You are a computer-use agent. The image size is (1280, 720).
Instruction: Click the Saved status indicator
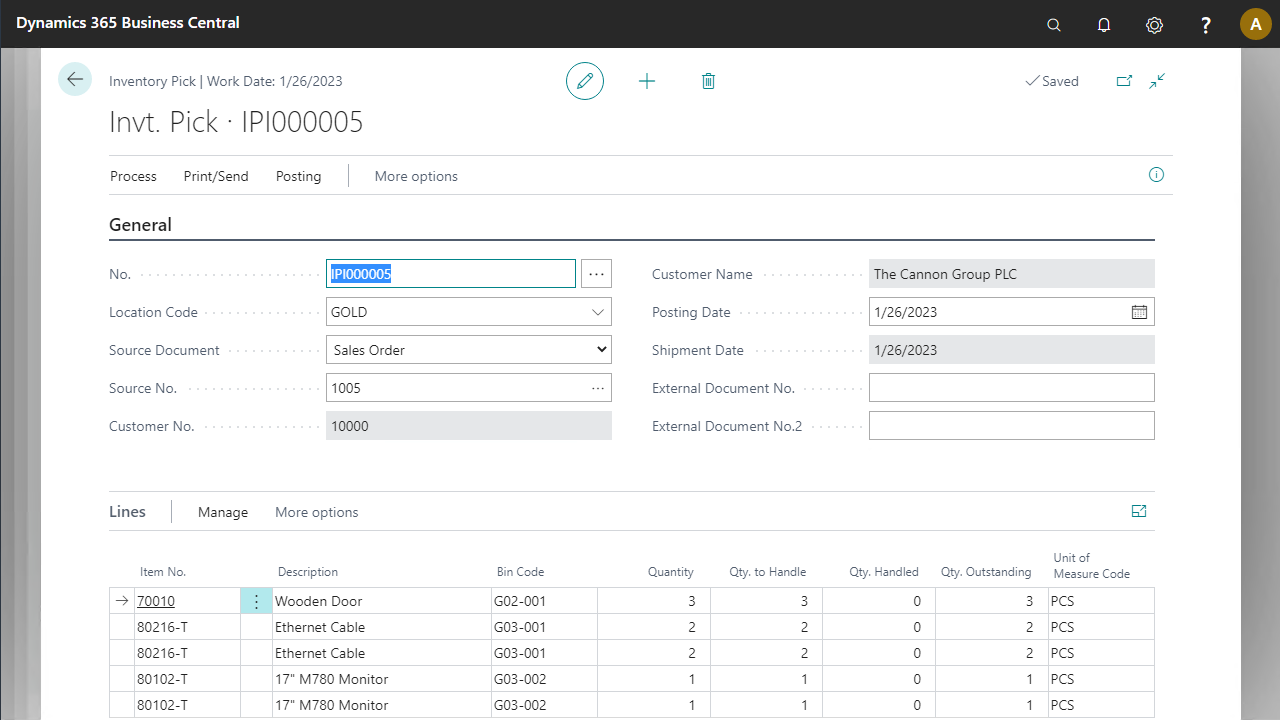pos(1052,81)
